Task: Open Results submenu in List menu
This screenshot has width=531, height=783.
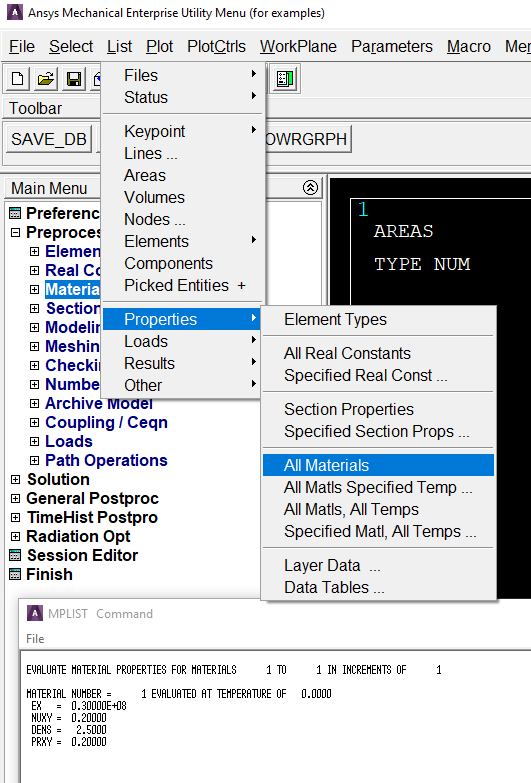Action: [x=183, y=363]
